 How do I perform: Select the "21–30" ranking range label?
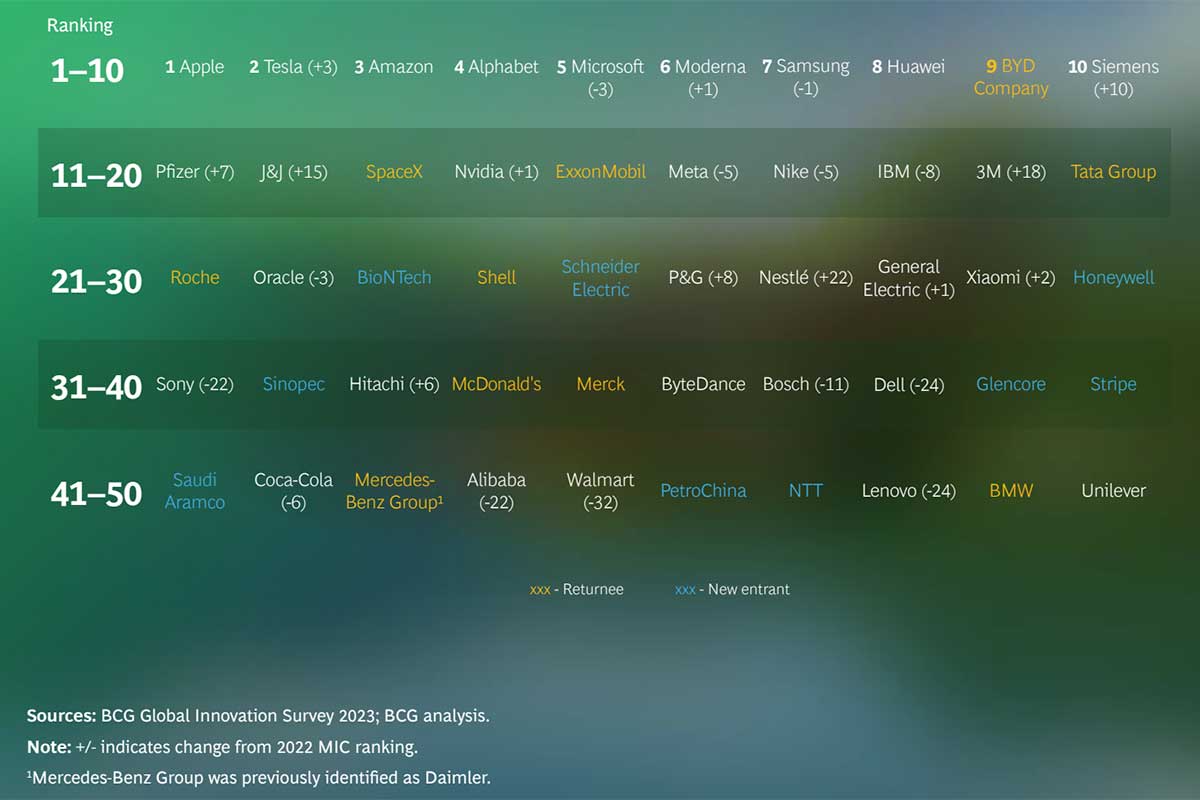click(96, 281)
